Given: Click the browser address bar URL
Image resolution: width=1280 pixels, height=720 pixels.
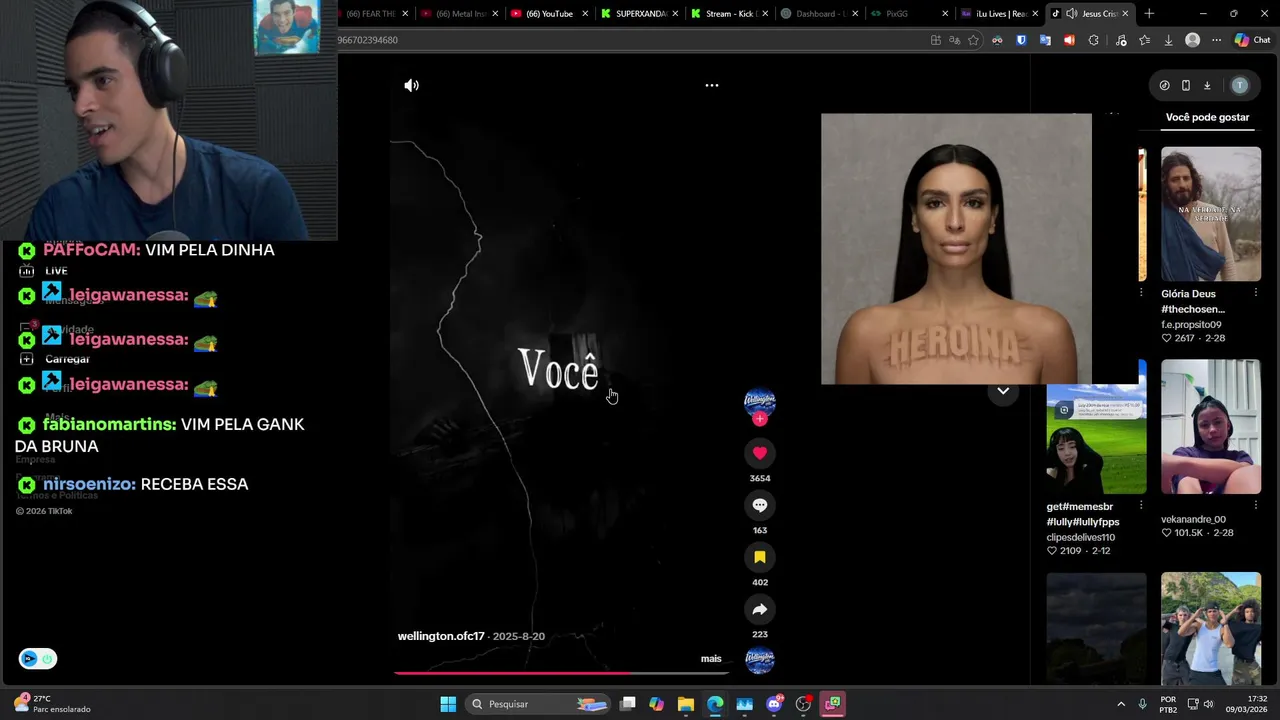Looking at the screenshot, I should tap(367, 40).
